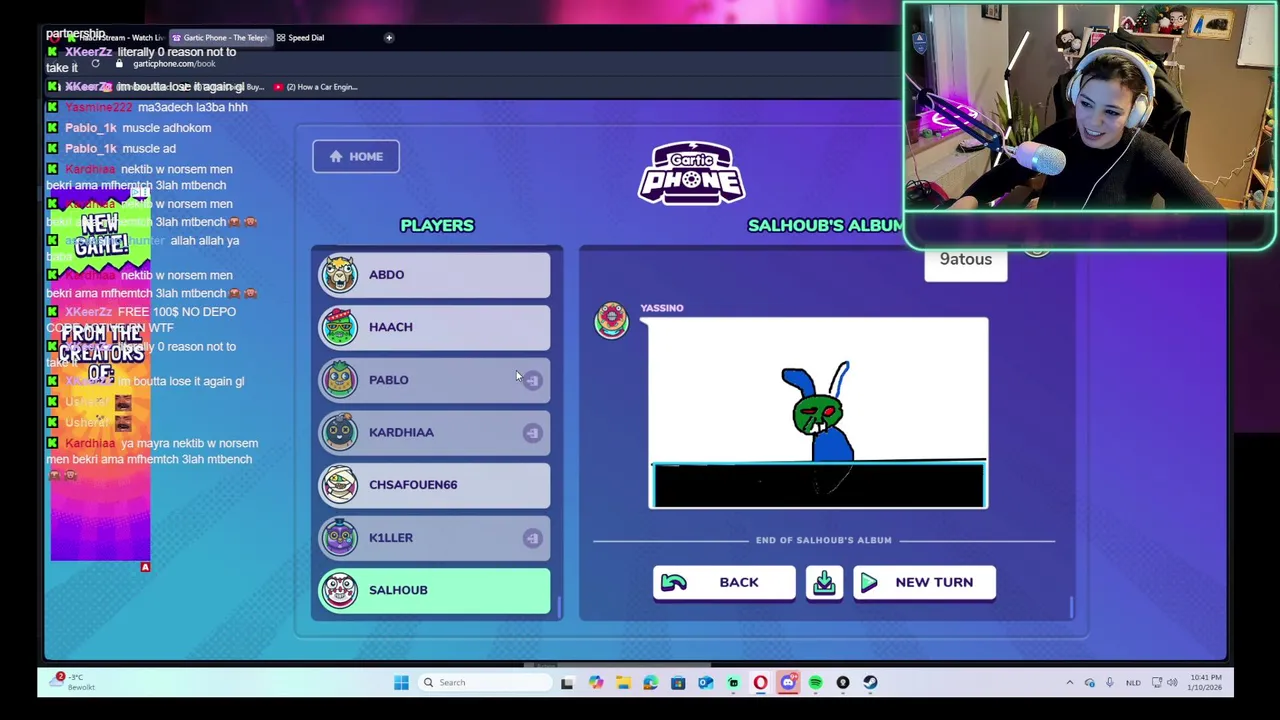Reload the page with the refresh icon

click(95, 64)
